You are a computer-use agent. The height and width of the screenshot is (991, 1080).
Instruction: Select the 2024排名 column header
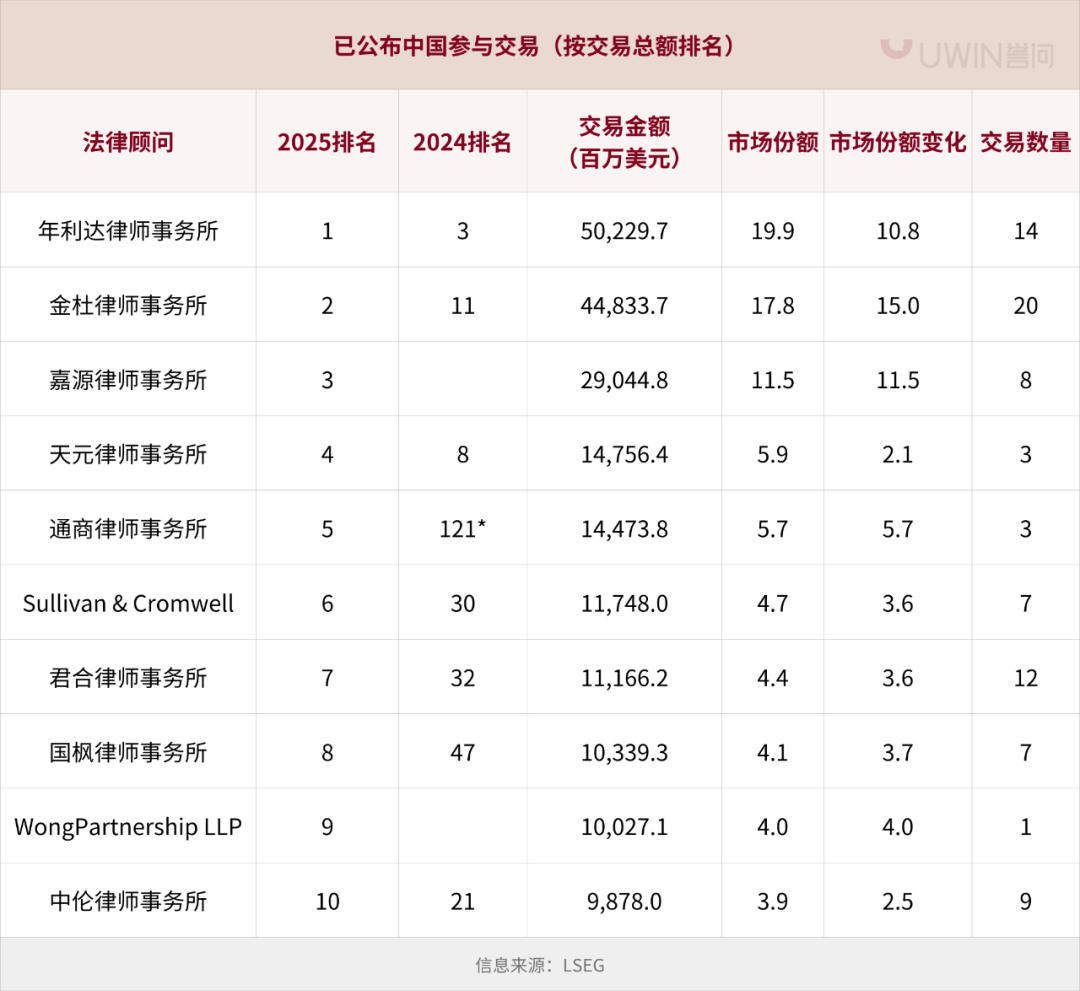click(x=462, y=142)
